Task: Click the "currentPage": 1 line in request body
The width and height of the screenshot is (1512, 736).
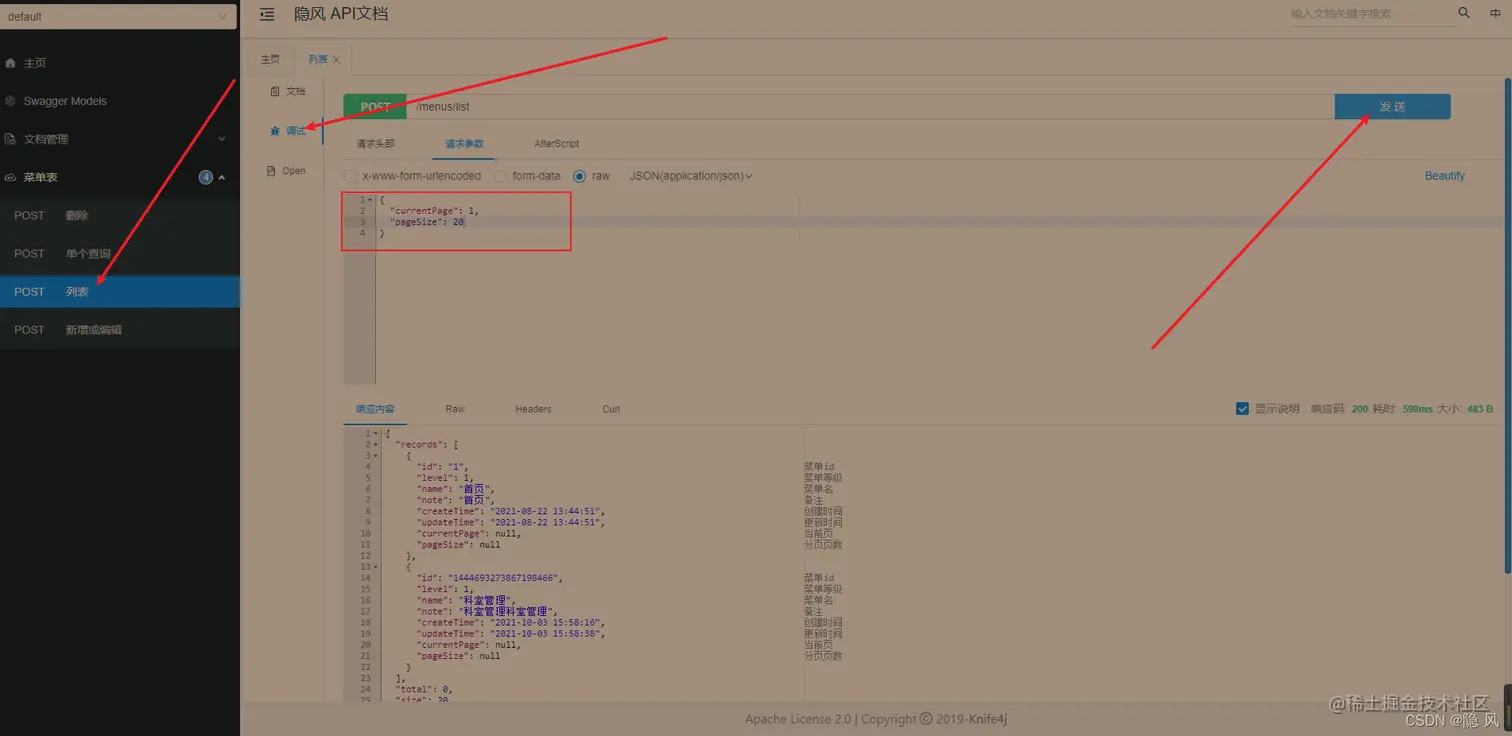Action: pos(435,211)
